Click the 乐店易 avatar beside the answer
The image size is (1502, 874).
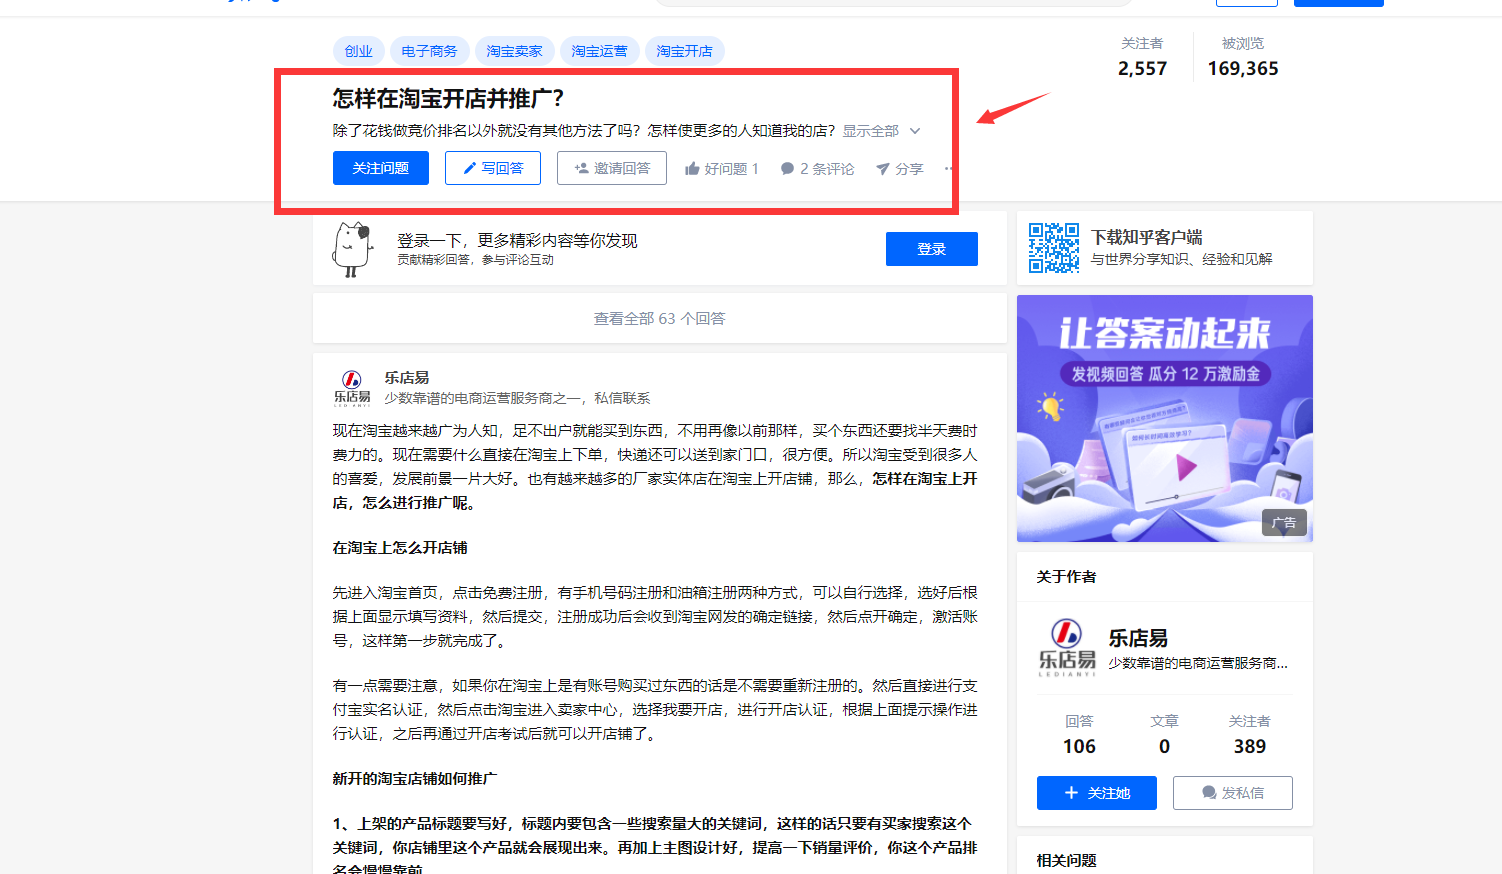pos(352,388)
